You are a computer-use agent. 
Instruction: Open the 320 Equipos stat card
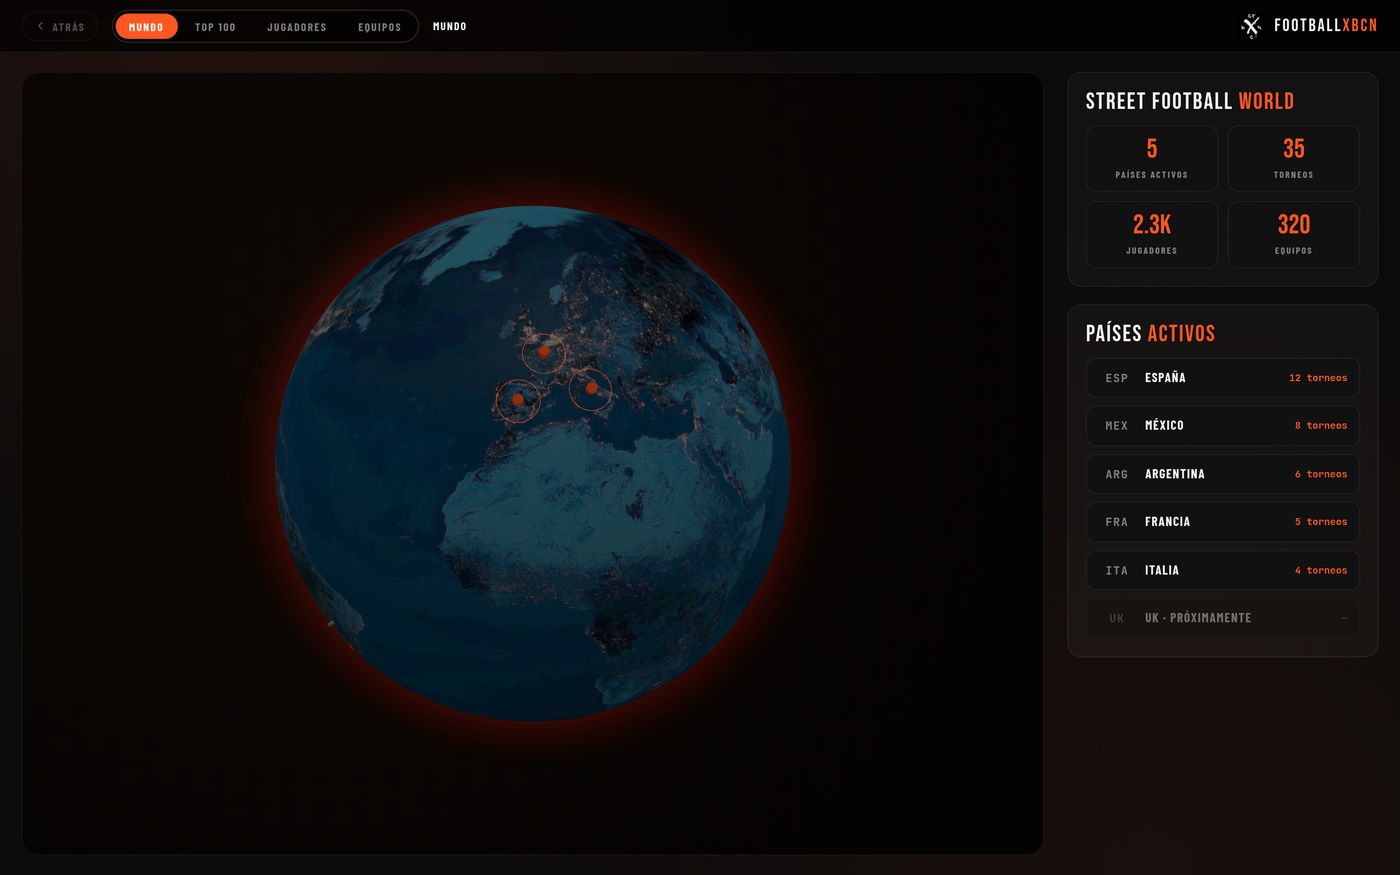(x=1294, y=234)
